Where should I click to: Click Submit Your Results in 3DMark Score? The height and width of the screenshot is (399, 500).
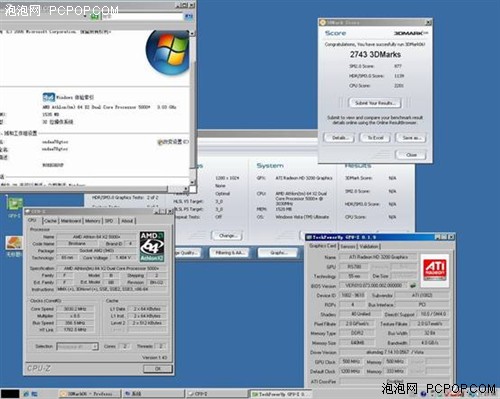pos(375,103)
